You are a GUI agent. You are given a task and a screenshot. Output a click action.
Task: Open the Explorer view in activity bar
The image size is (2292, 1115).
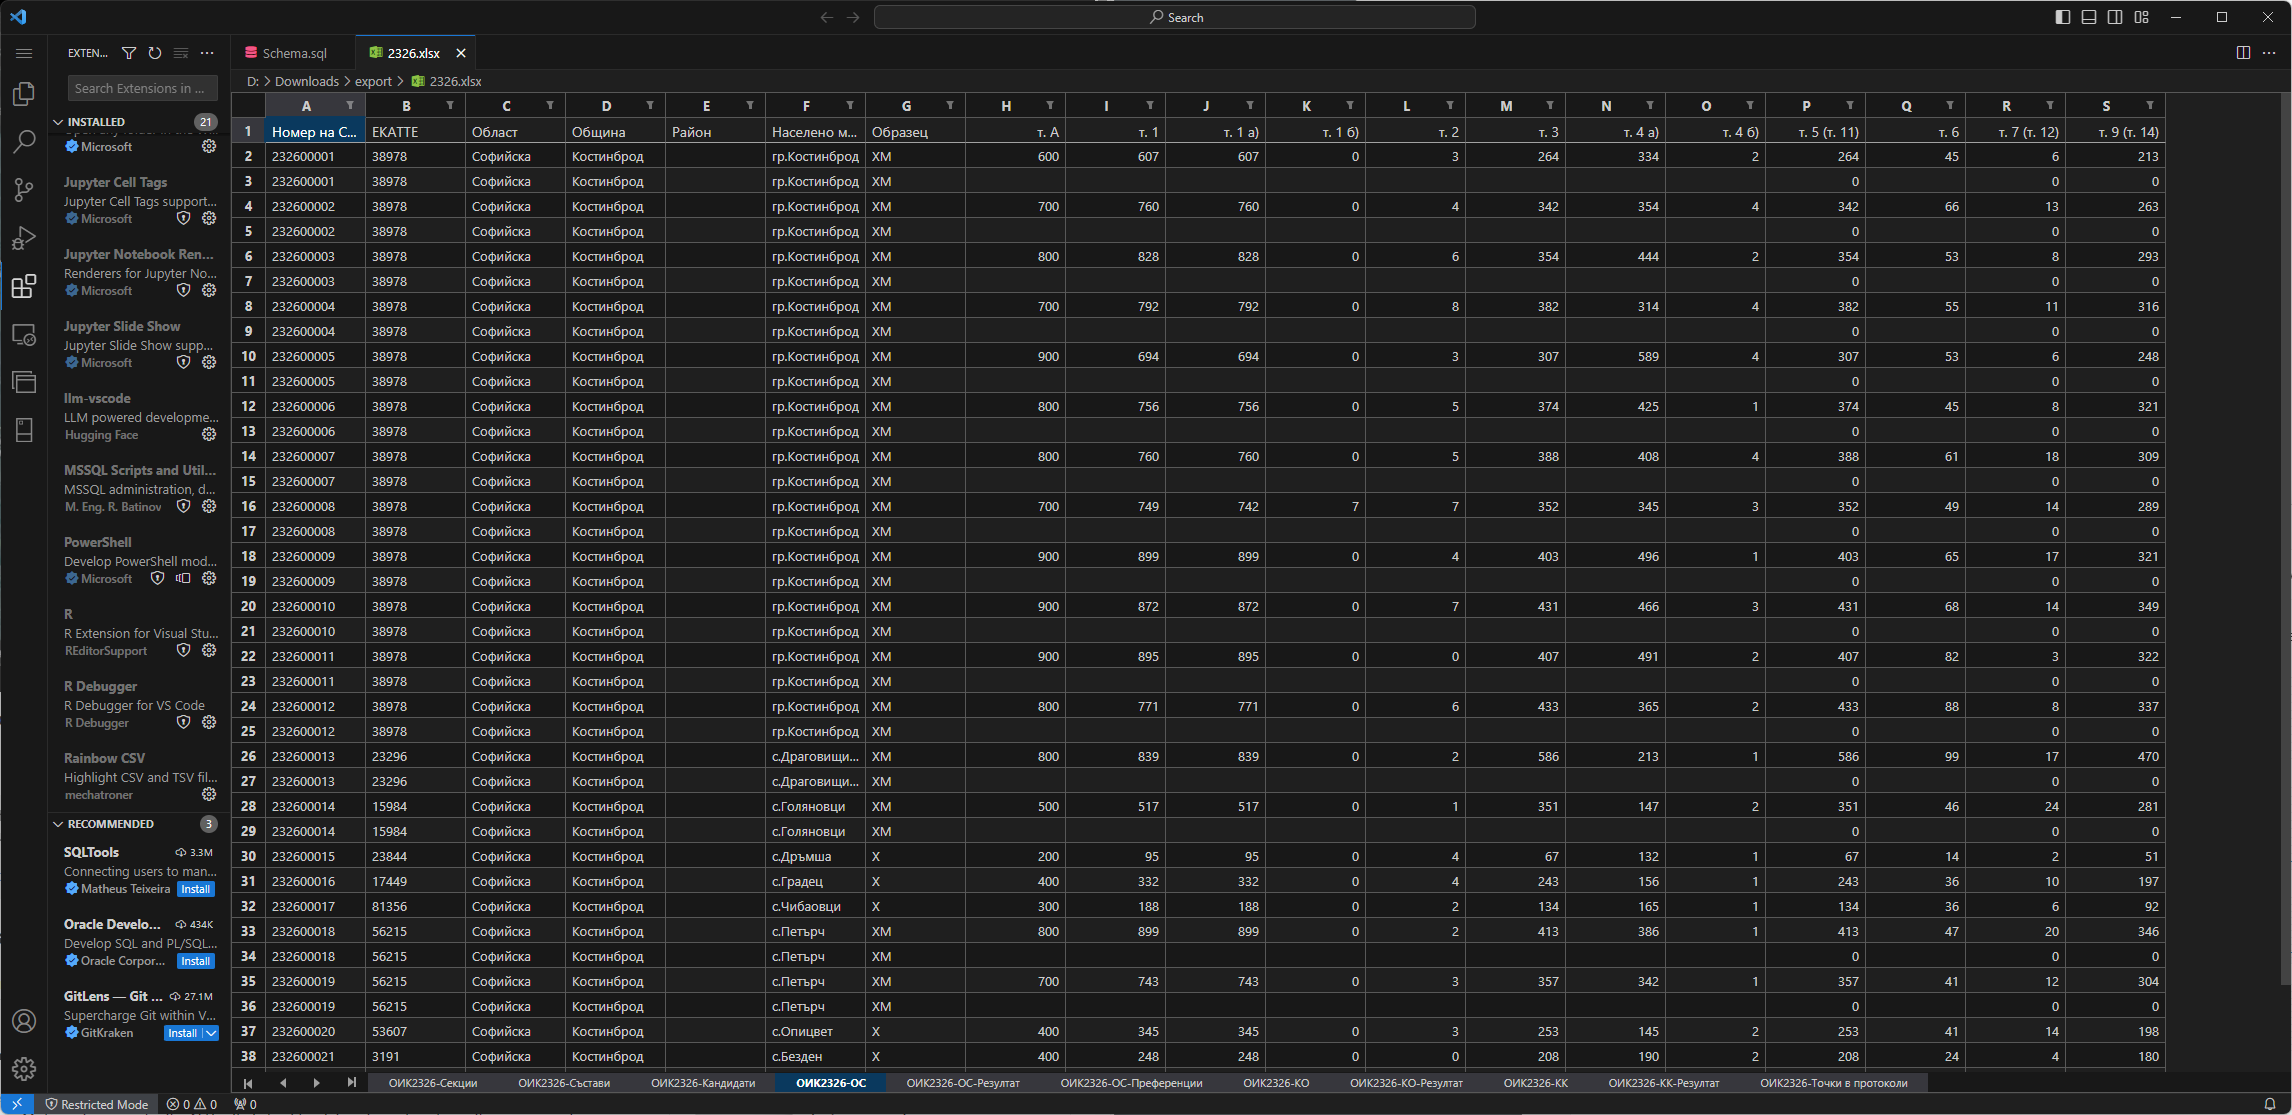tap(24, 93)
